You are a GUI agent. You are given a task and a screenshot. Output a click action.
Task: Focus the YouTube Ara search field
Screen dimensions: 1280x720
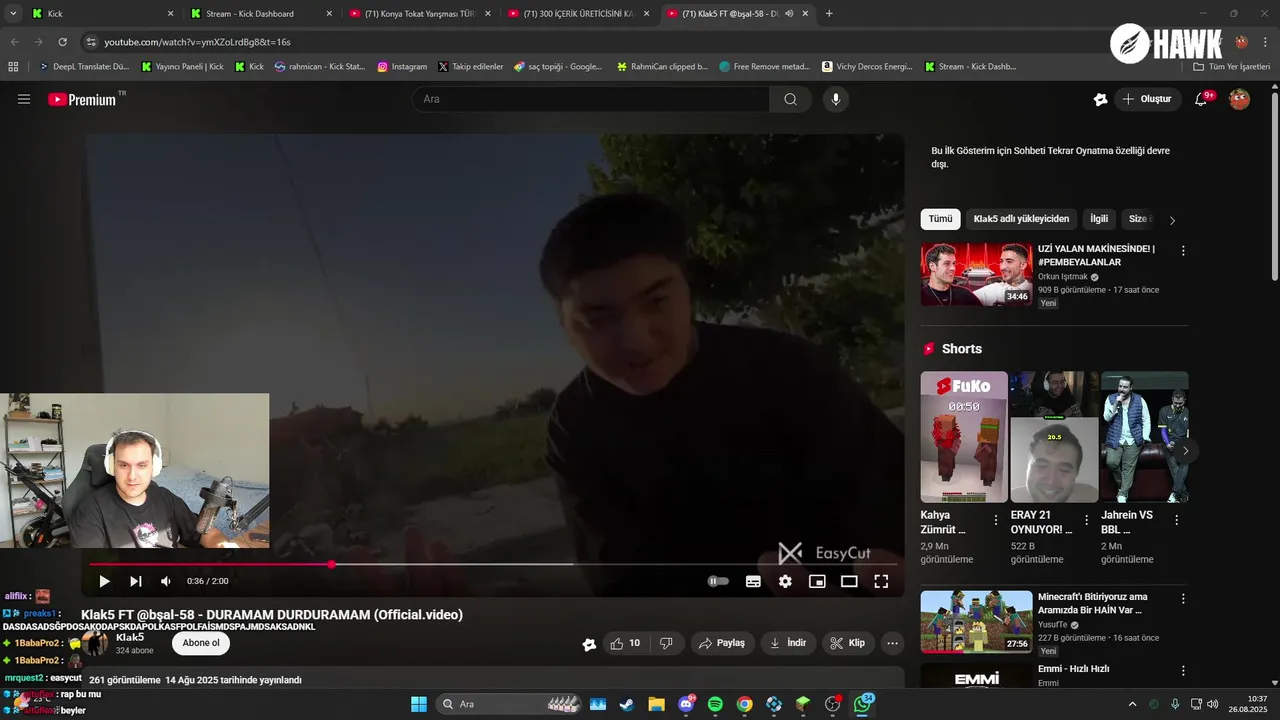[591, 99]
